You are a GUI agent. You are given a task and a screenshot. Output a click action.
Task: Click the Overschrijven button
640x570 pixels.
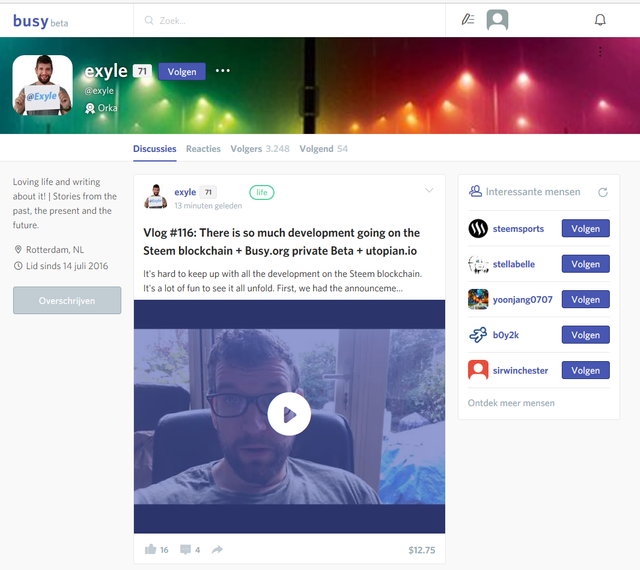(x=67, y=301)
